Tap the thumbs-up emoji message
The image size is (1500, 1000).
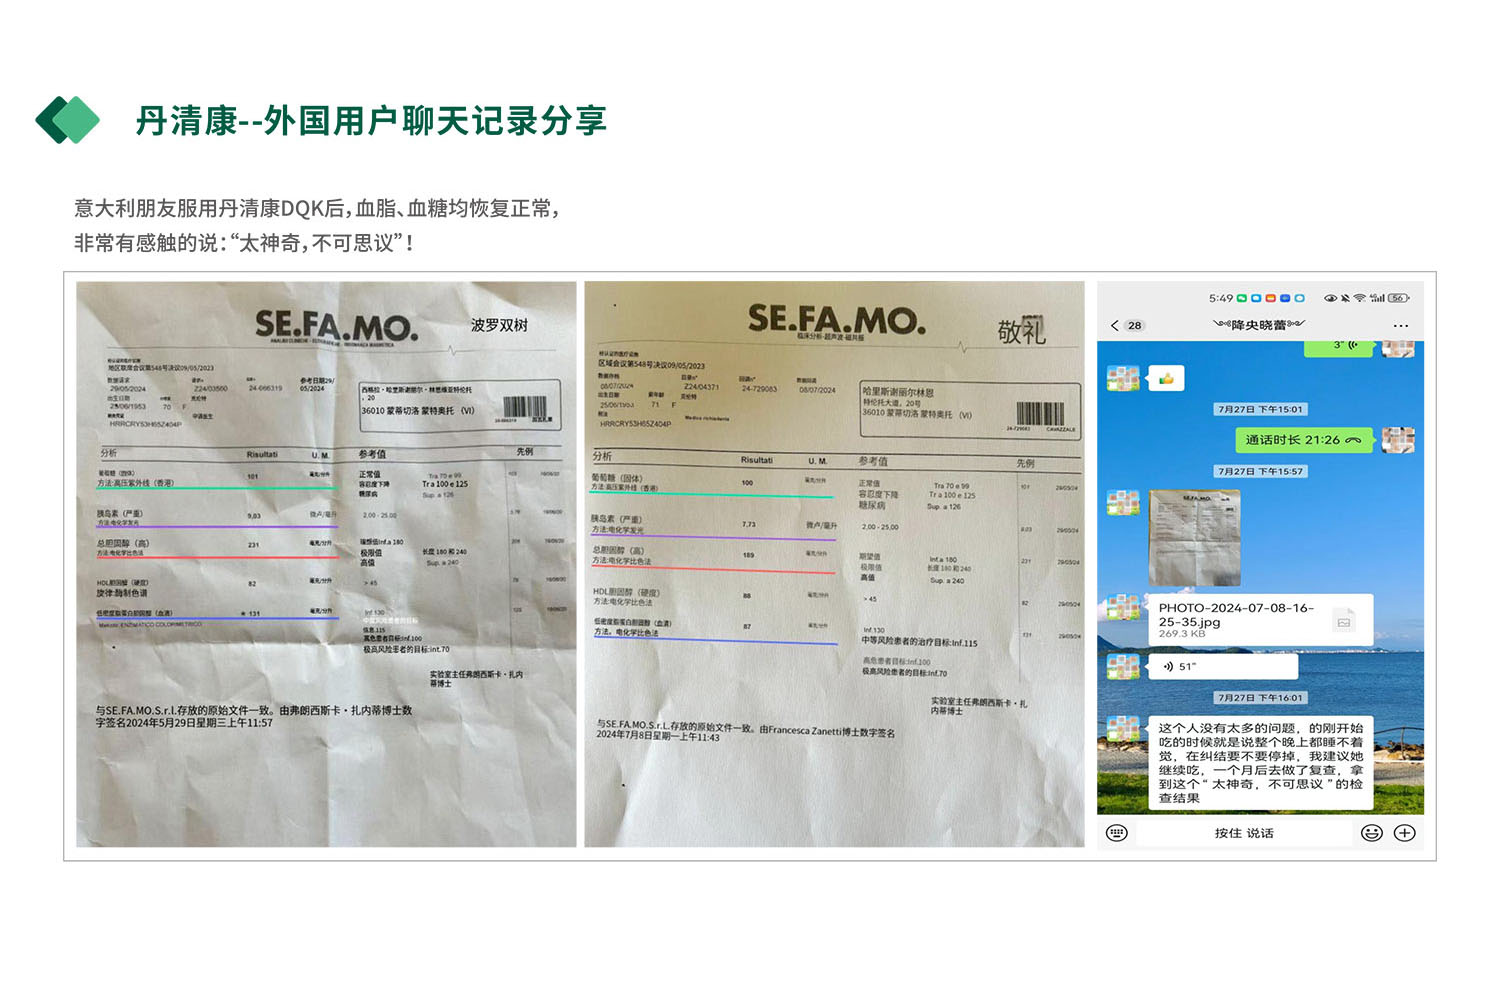[1165, 378]
